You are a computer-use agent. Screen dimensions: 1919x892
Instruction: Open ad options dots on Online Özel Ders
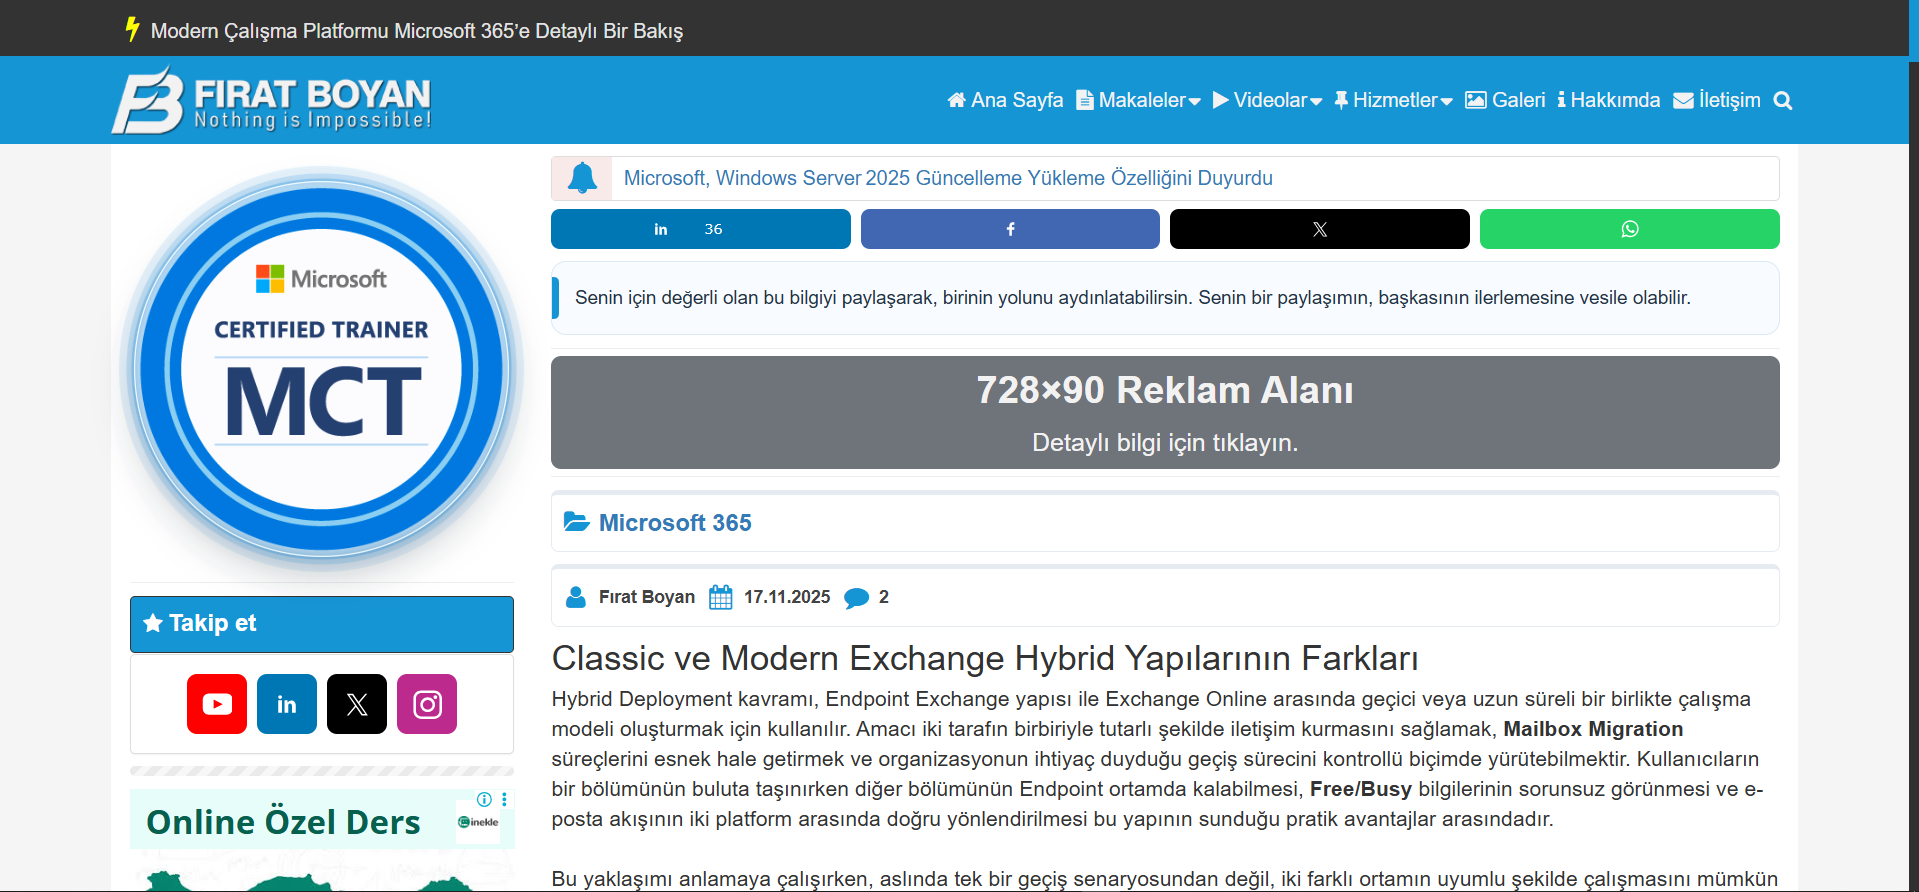pos(504,799)
